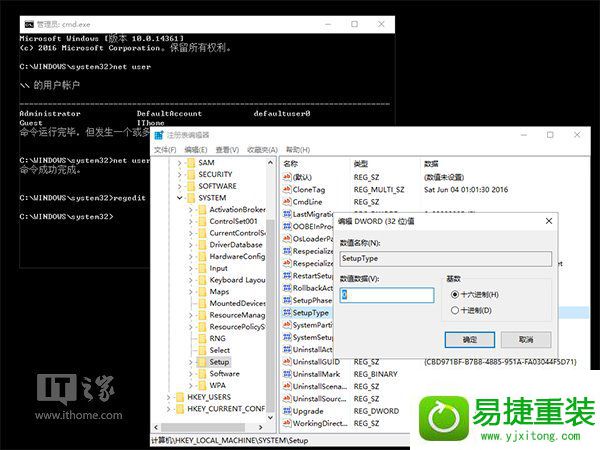Click the UninstallGUID string value icon

click(x=287, y=362)
